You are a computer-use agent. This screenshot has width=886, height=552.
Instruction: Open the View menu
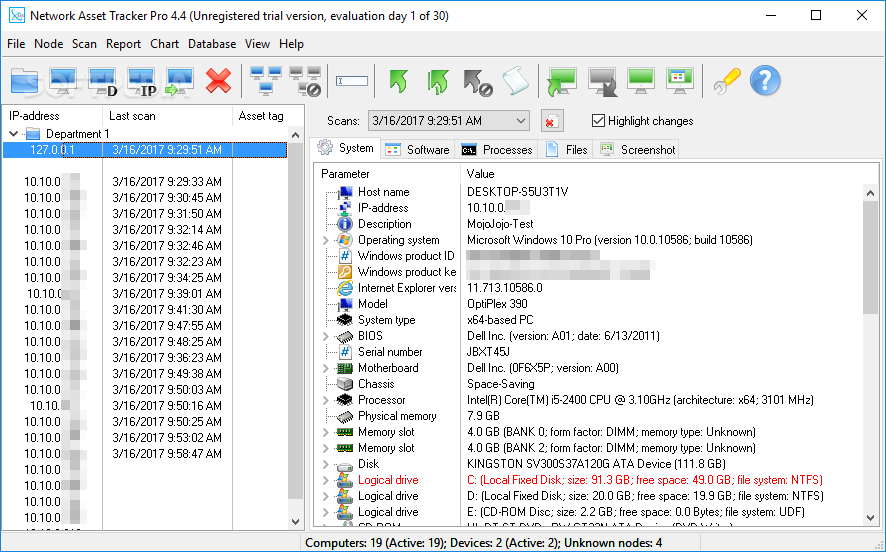point(257,44)
